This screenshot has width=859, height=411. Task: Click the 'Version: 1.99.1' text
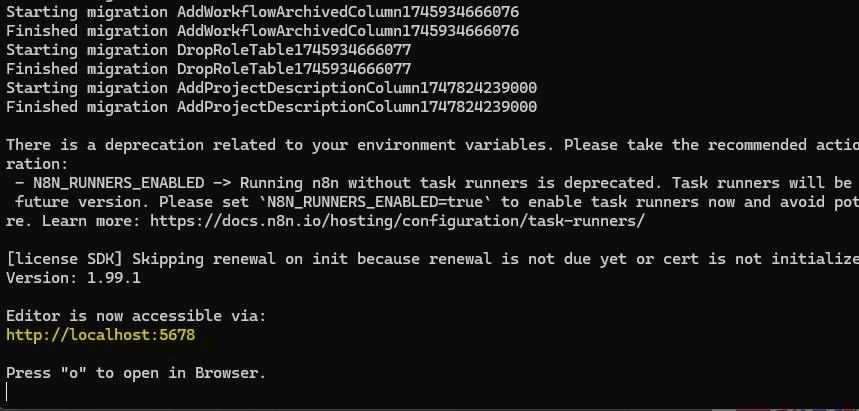(73, 278)
